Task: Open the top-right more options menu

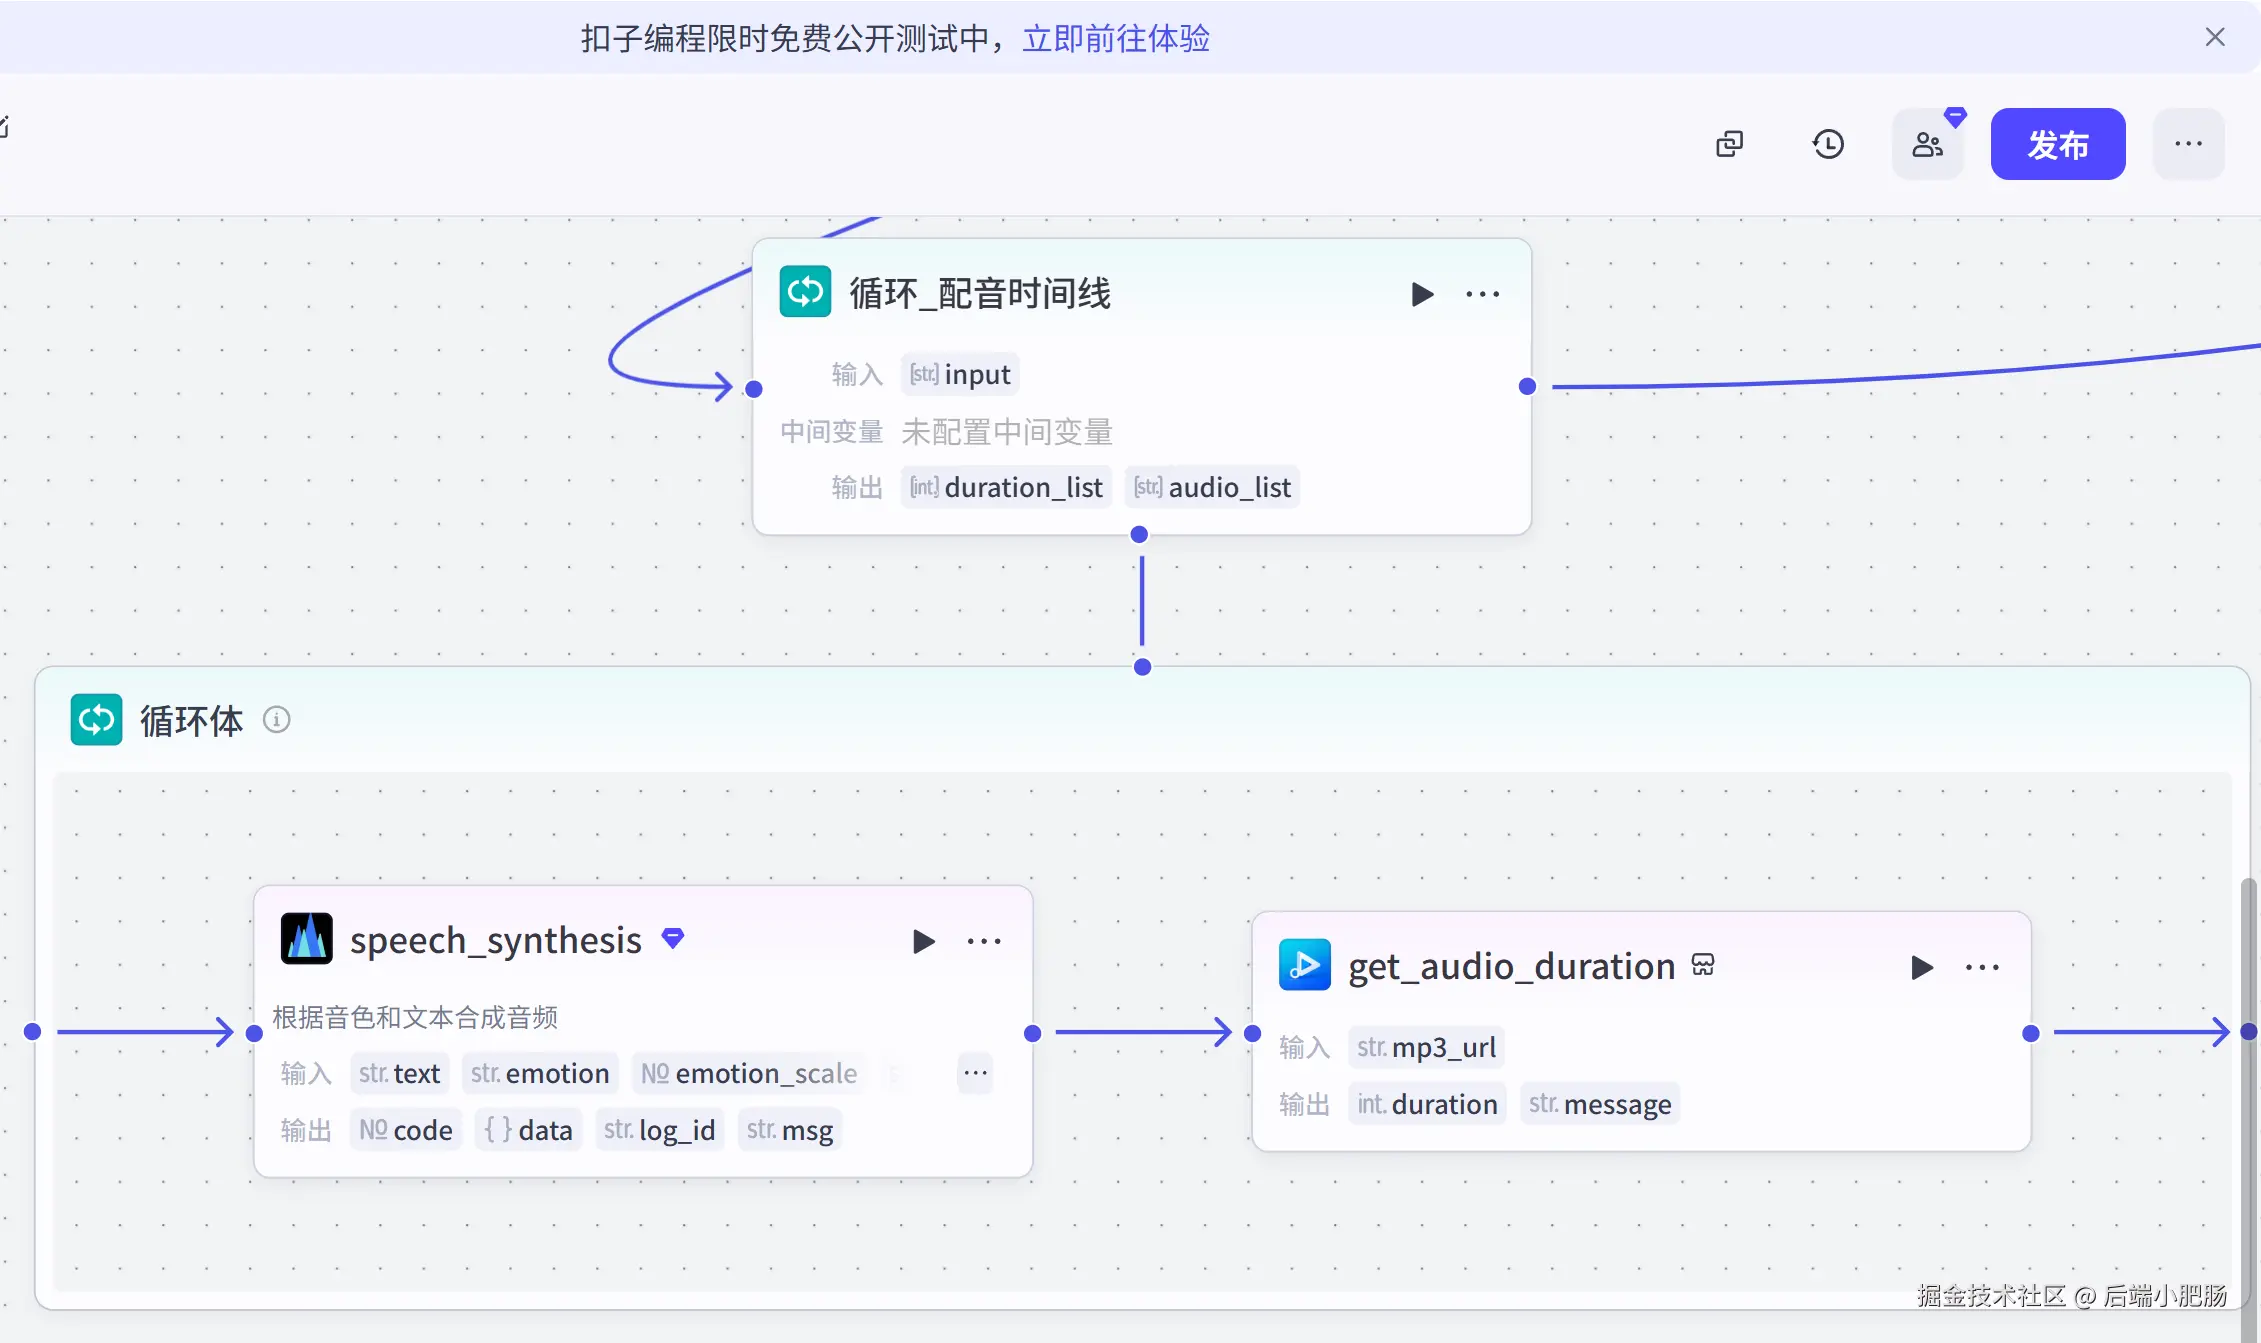Action: pos(2188,145)
